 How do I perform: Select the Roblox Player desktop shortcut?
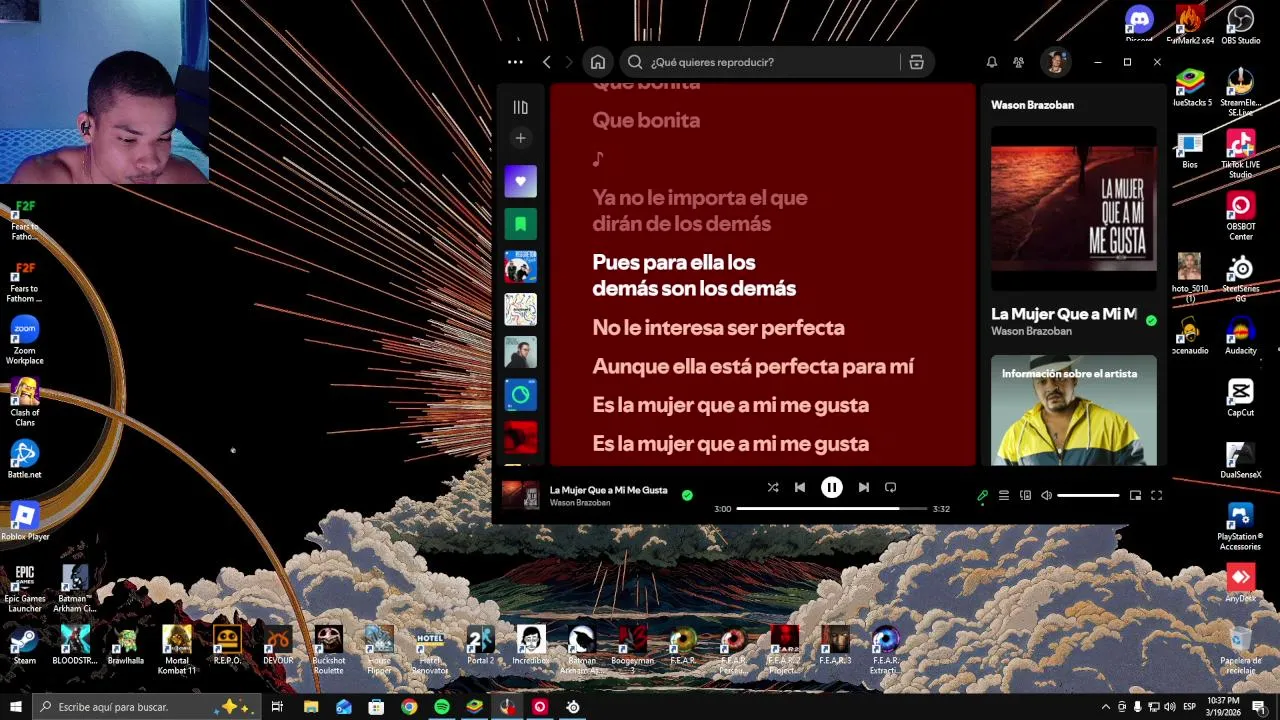tap(25, 521)
